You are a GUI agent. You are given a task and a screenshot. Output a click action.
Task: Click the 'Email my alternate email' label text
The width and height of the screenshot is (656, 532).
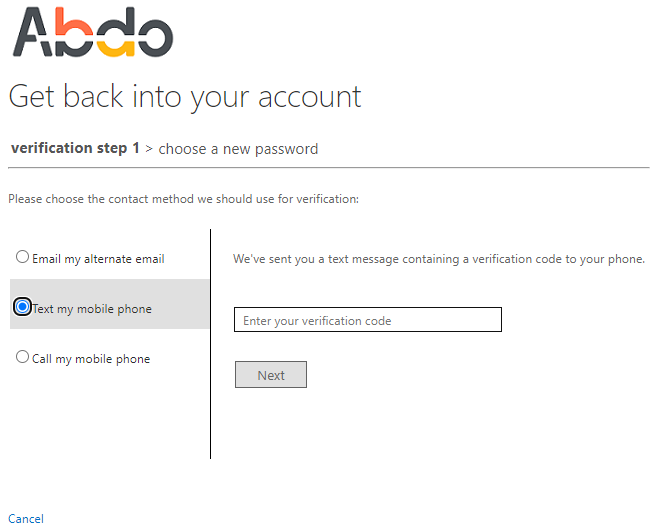coord(98,259)
